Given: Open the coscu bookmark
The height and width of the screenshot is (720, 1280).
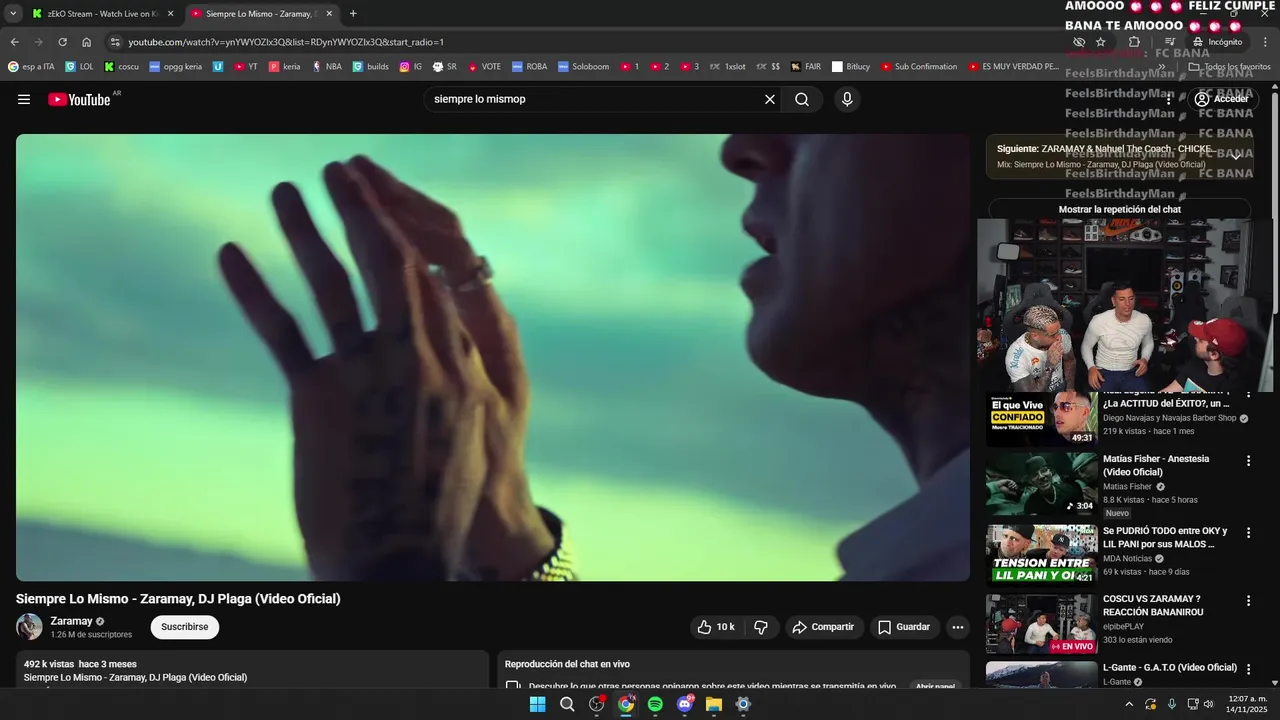Looking at the screenshot, I should pyautogui.click(x=122, y=67).
